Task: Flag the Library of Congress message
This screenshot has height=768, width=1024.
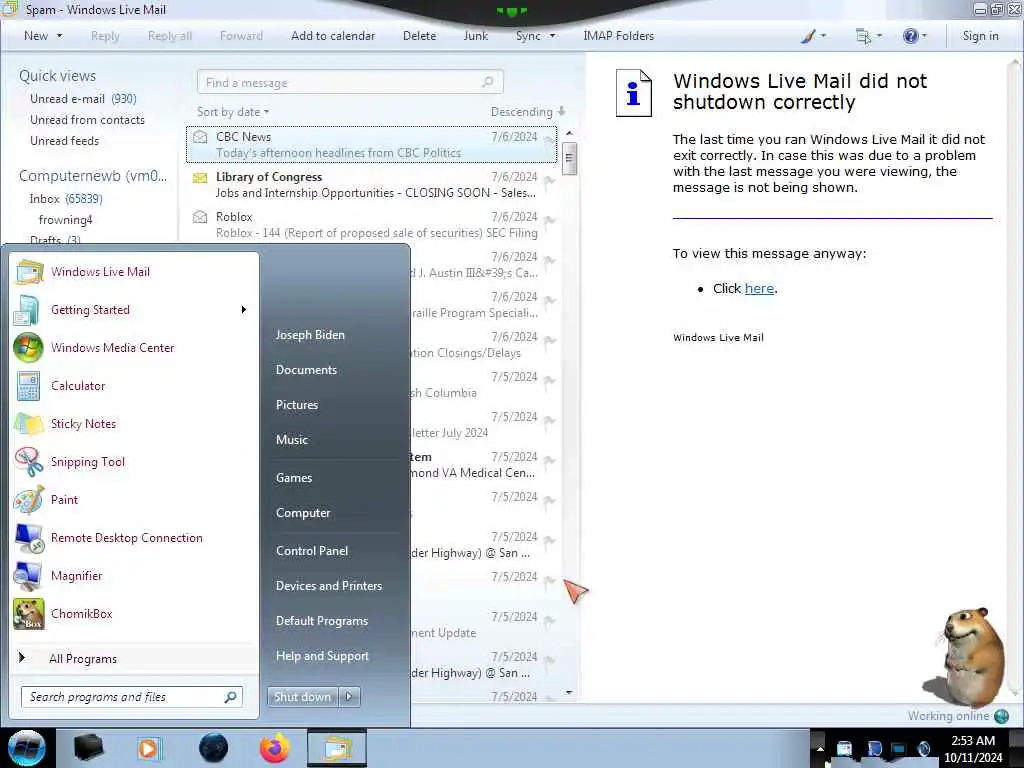Action: pyautogui.click(x=549, y=180)
